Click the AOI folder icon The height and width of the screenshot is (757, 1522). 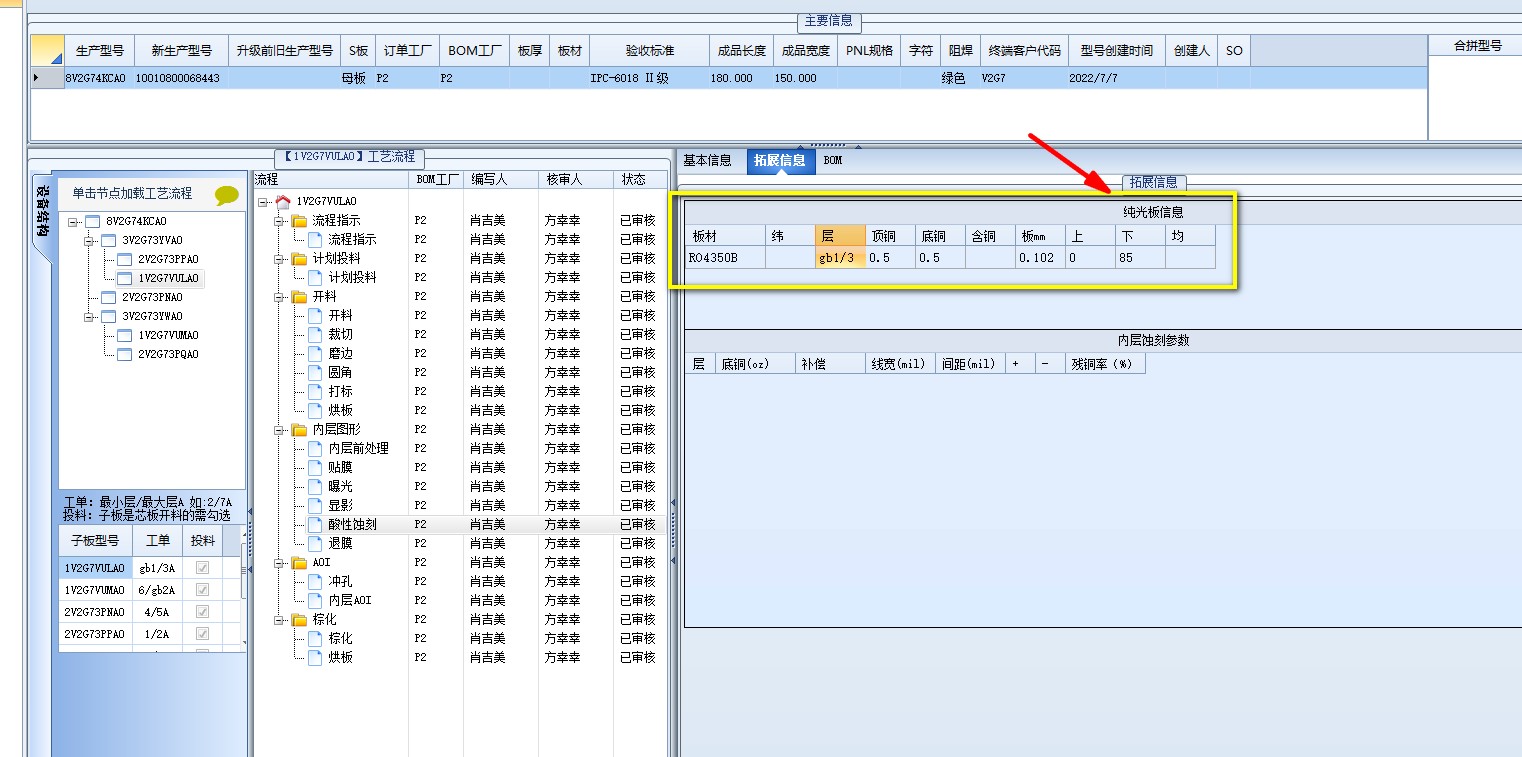coord(299,562)
